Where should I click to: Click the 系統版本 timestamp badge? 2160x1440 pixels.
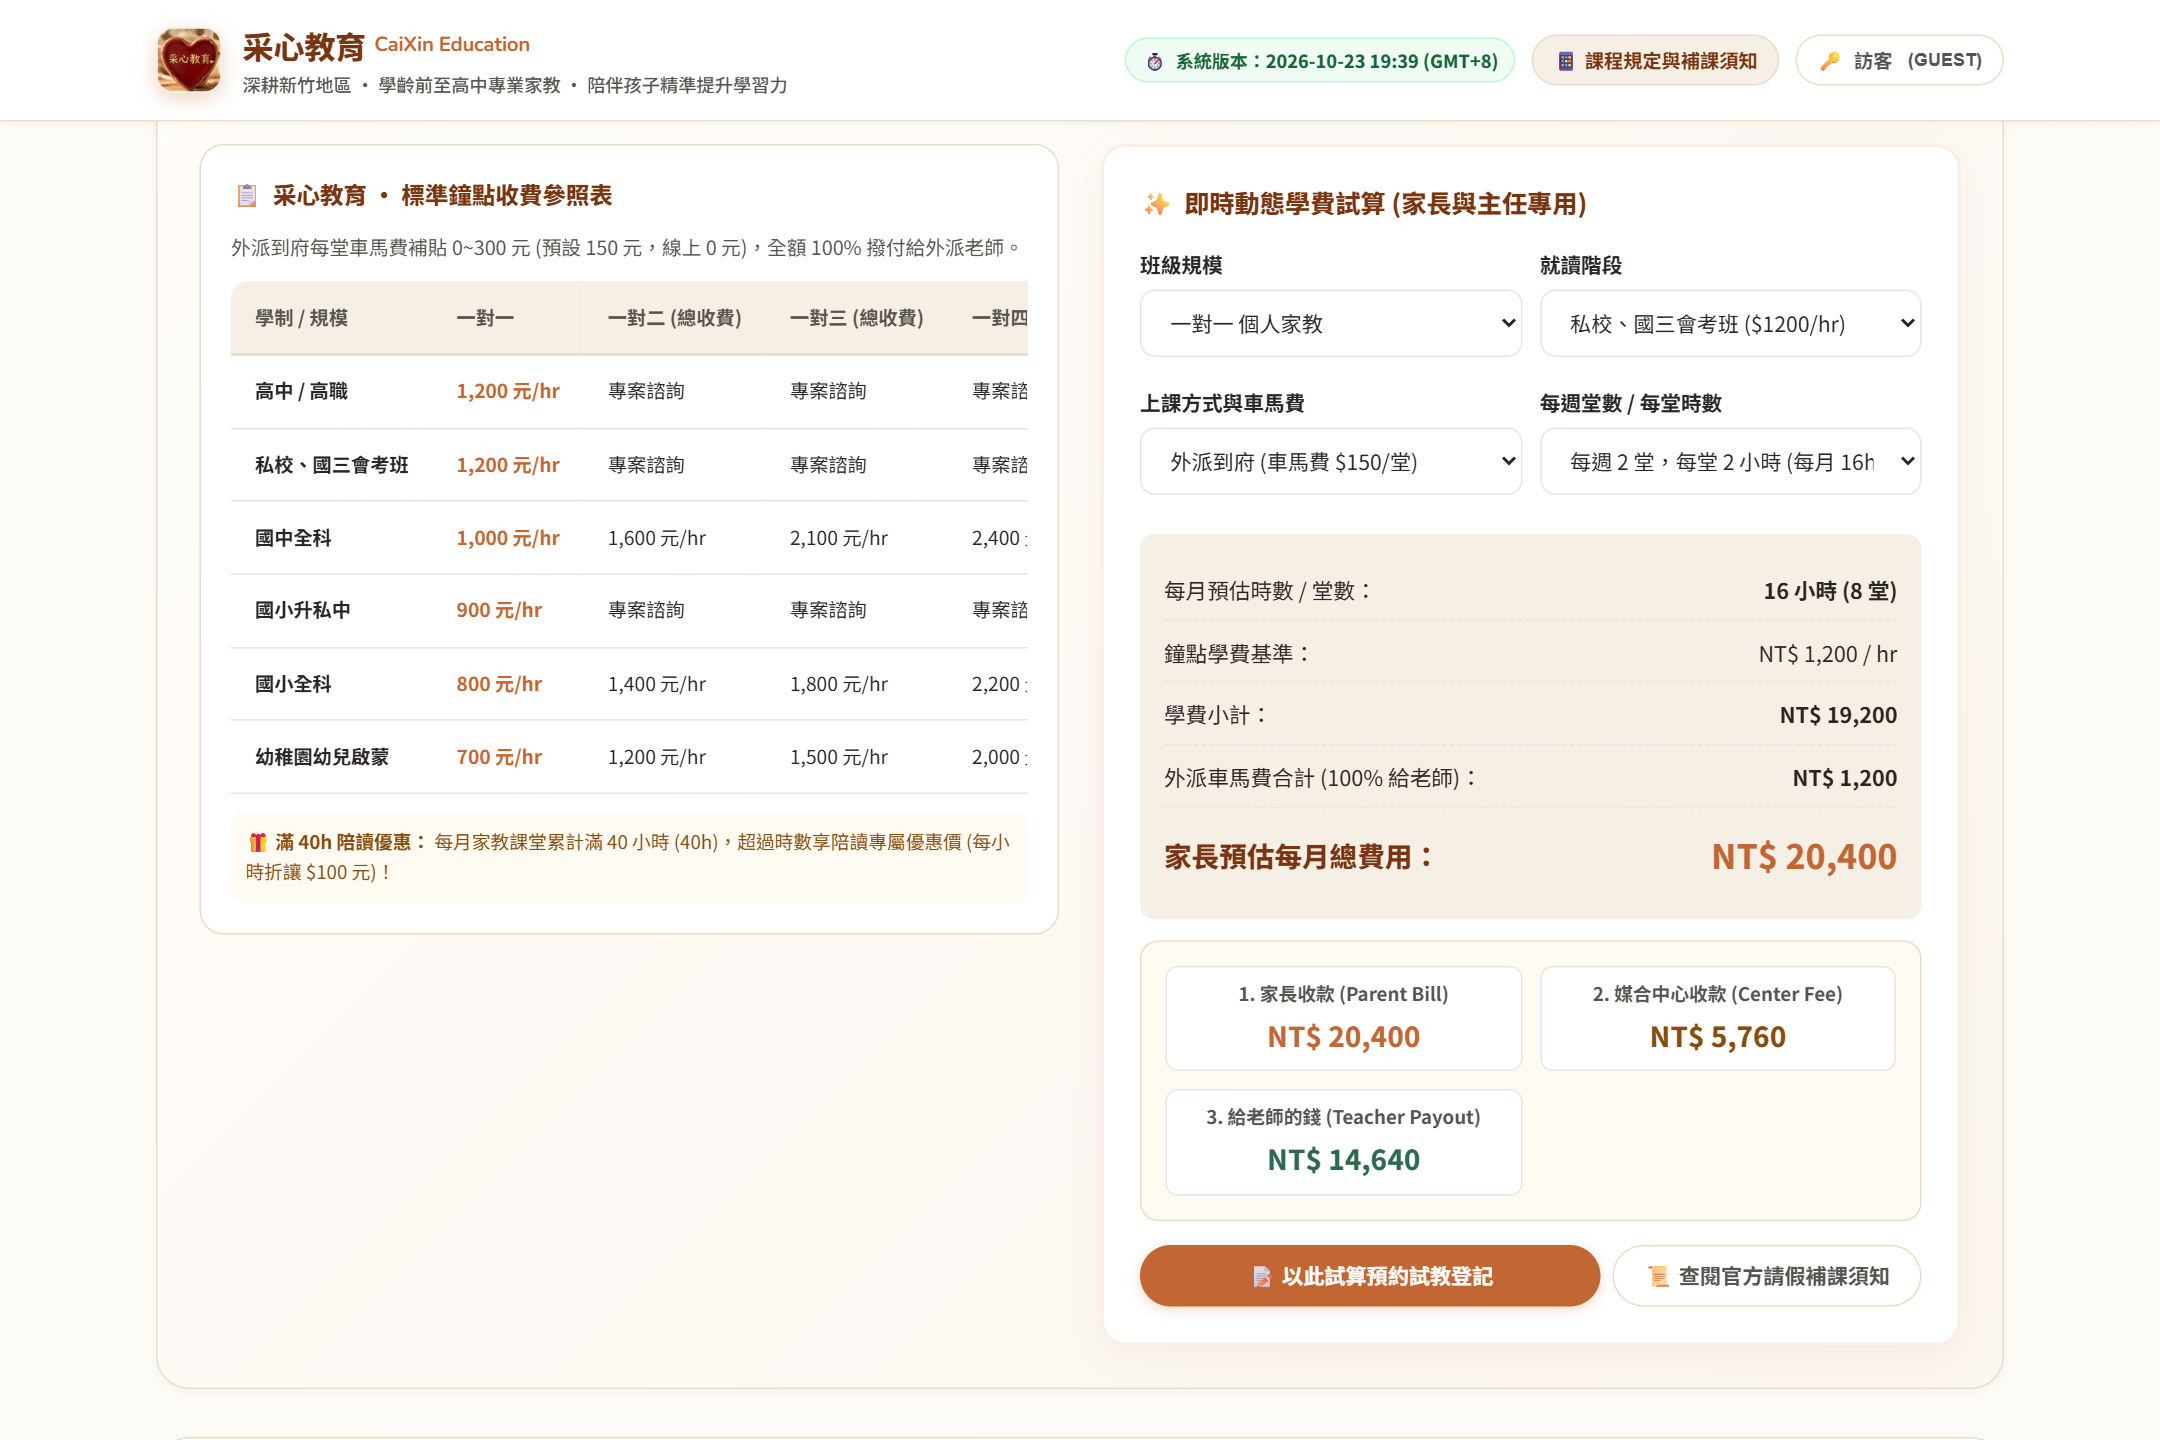click(1320, 60)
